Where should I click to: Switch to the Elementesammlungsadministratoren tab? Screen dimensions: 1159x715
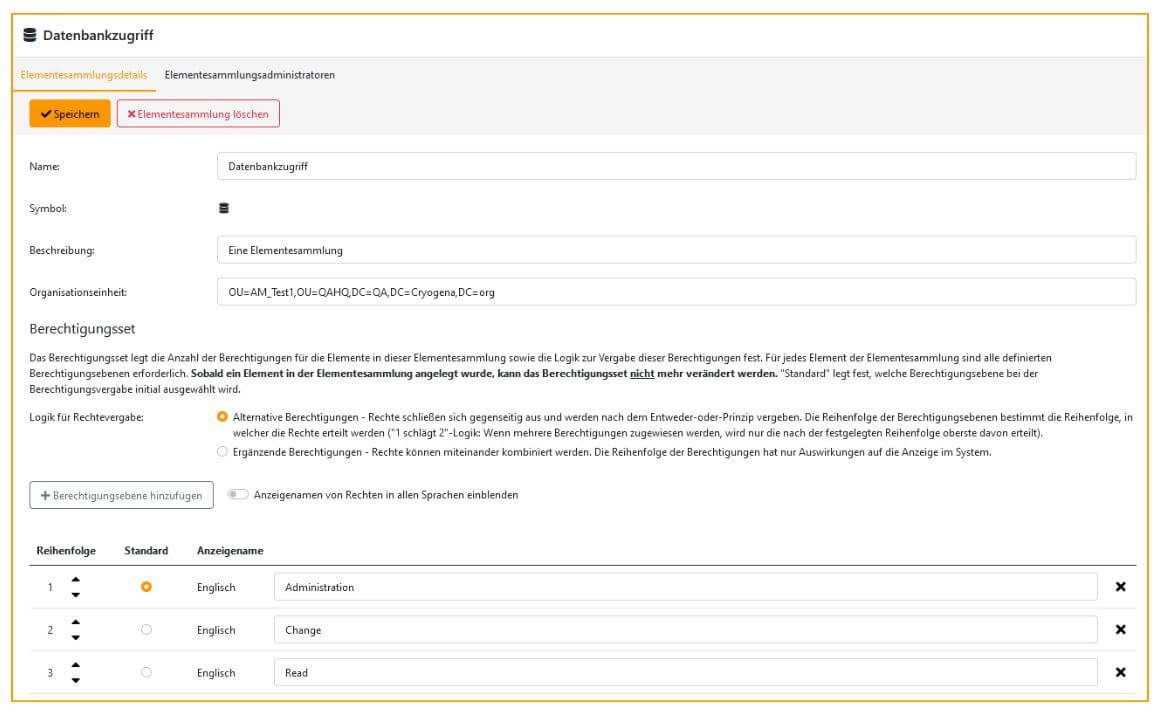click(x=251, y=74)
